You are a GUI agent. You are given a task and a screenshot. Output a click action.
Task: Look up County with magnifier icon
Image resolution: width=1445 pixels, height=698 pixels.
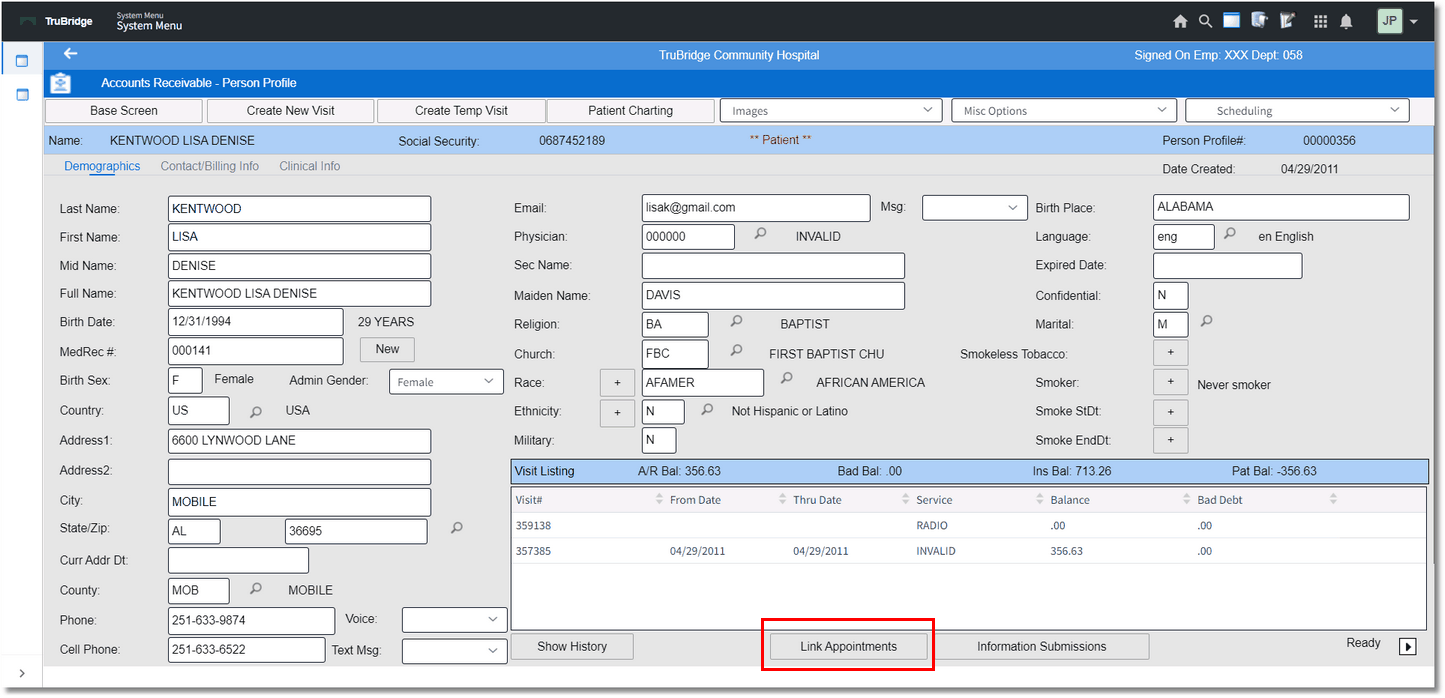point(256,589)
